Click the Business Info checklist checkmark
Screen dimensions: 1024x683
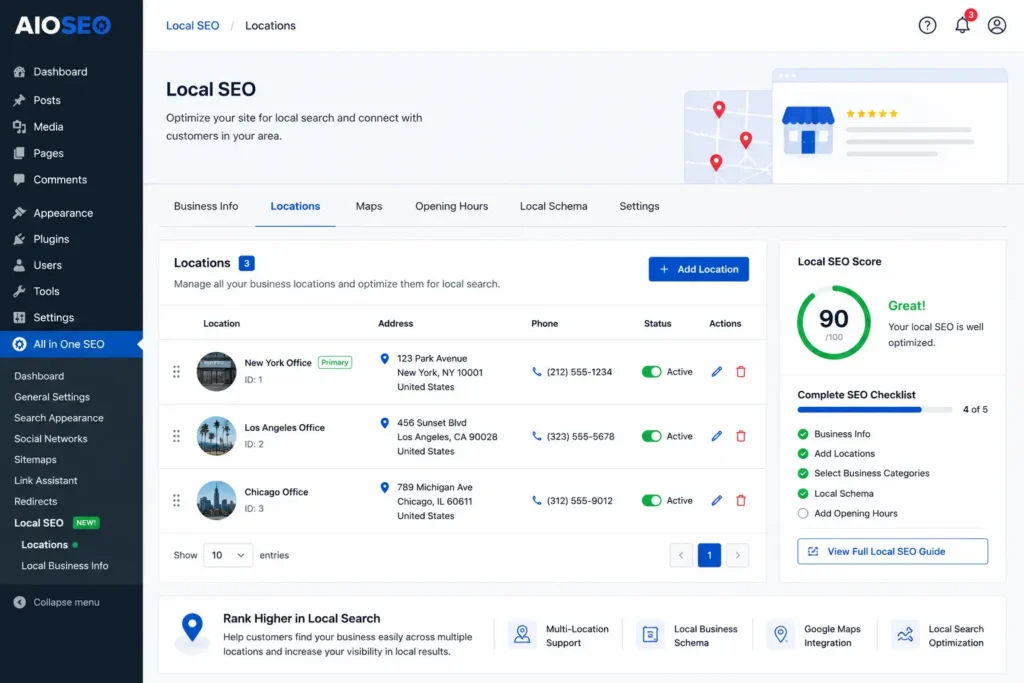tap(803, 434)
